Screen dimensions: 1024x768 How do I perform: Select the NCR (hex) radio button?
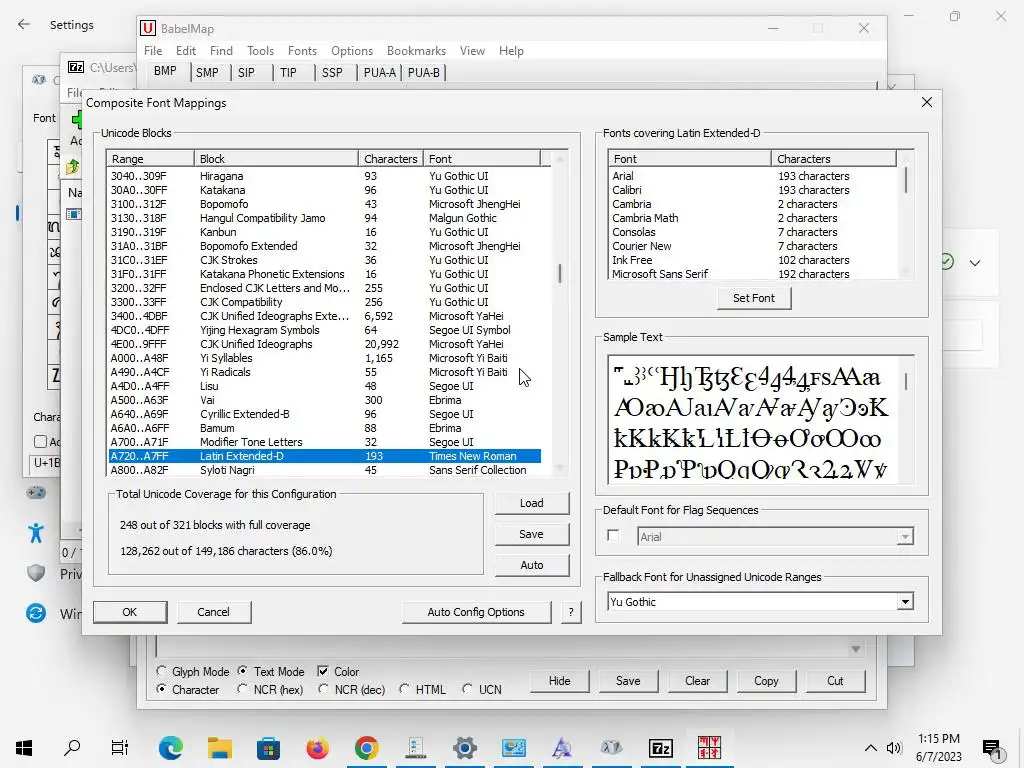point(242,689)
